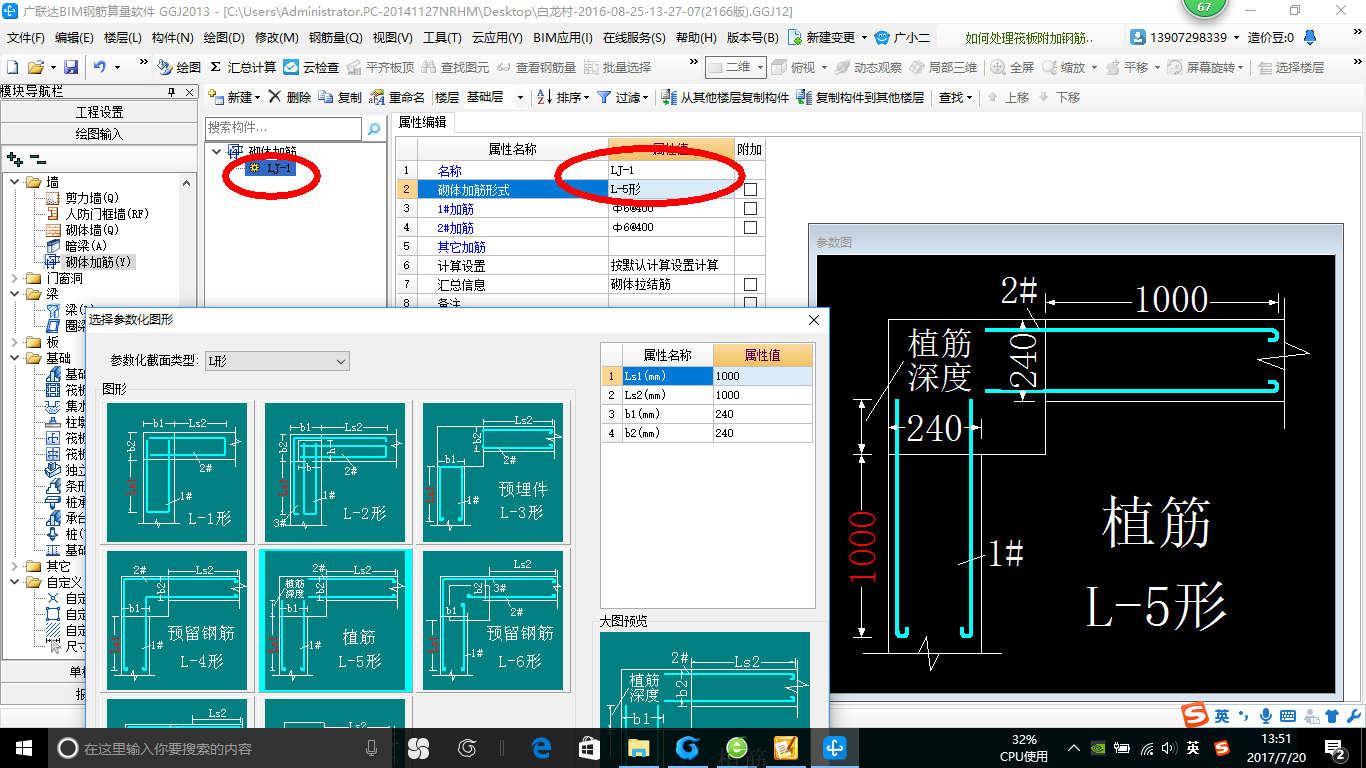Toggle 附加 checkbox for 汇总信息 row
Image resolution: width=1366 pixels, height=768 pixels.
(750, 285)
